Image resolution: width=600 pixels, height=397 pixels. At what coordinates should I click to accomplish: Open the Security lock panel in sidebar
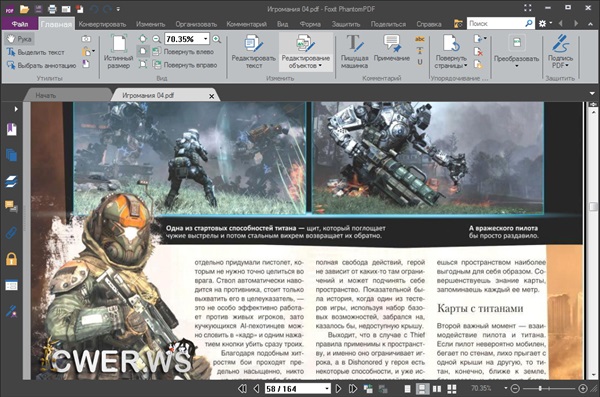point(11,259)
